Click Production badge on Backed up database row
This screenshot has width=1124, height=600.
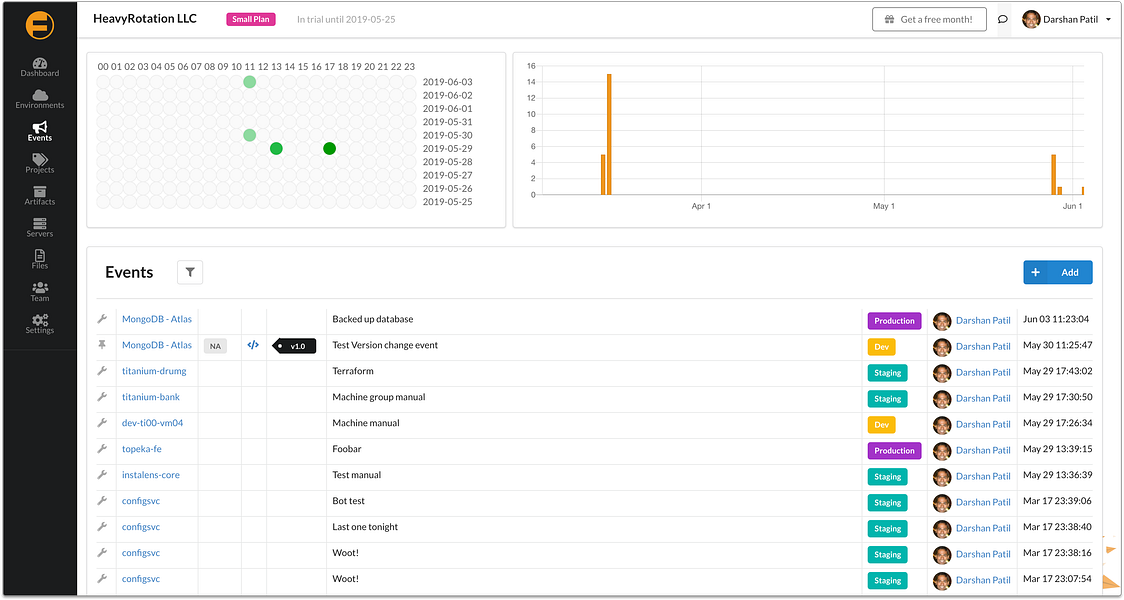pyautogui.click(x=894, y=320)
